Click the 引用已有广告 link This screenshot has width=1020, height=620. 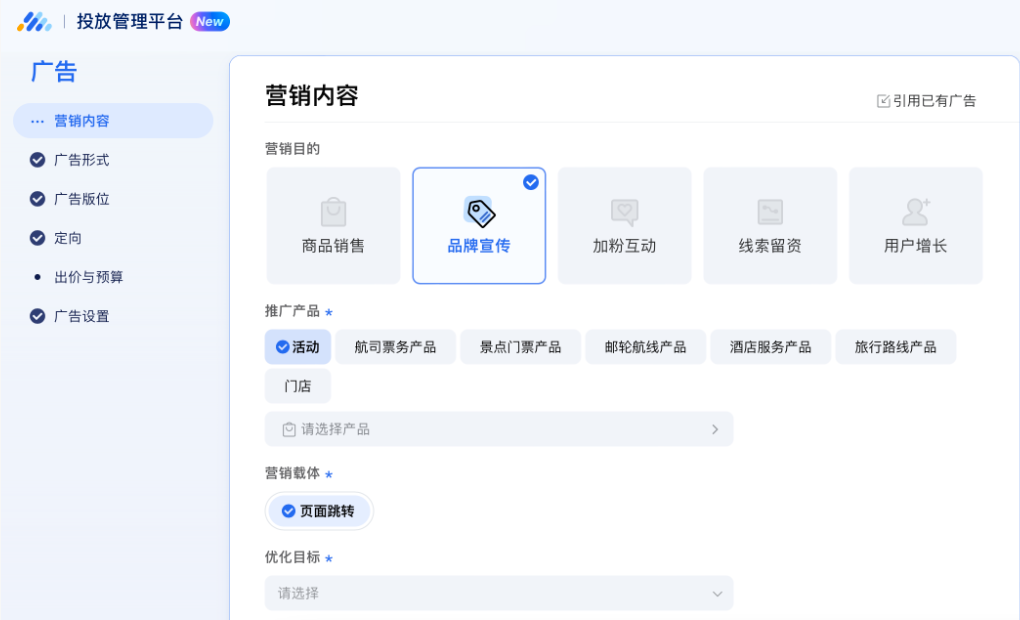pos(928,100)
